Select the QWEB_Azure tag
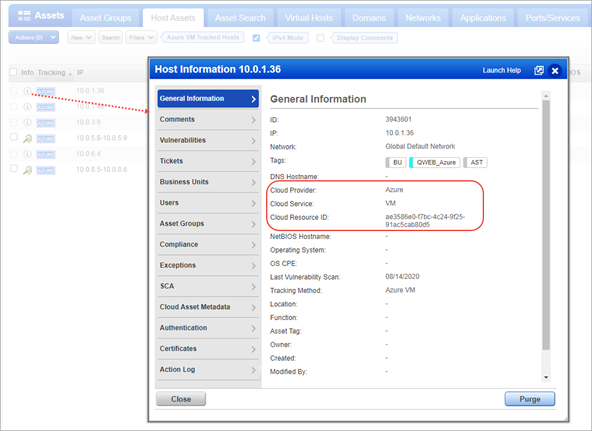This screenshot has height=431, width=592. (435, 163)
